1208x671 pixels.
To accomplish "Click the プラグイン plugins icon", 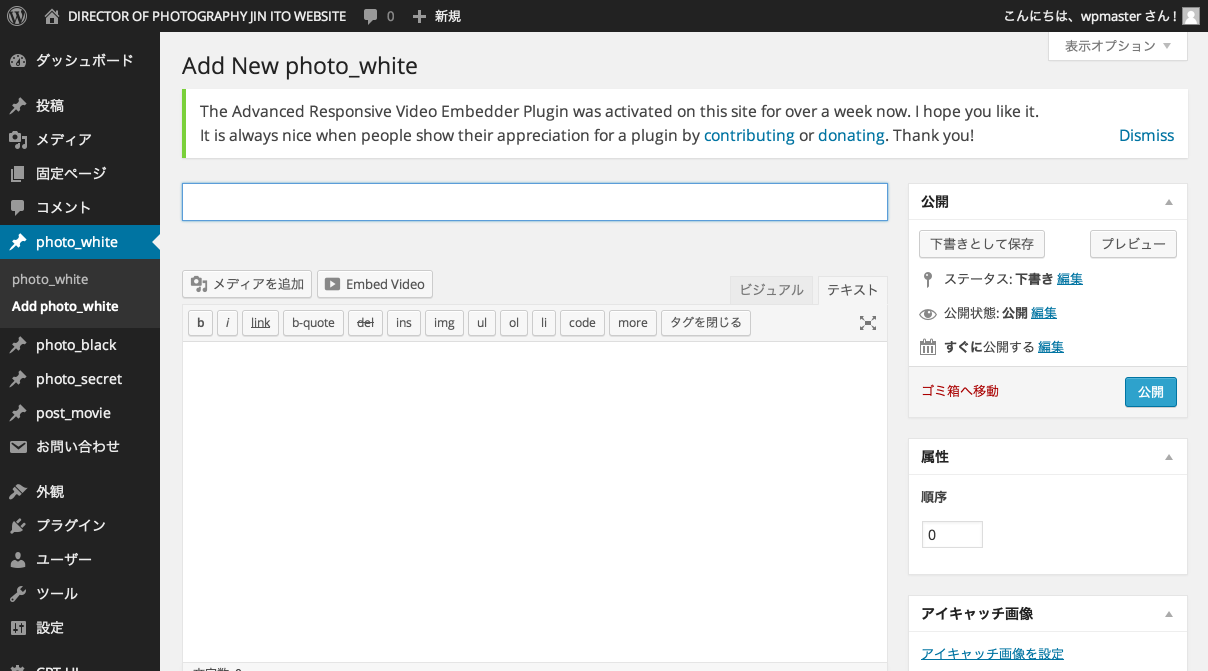I will click(x=18, y=526).
